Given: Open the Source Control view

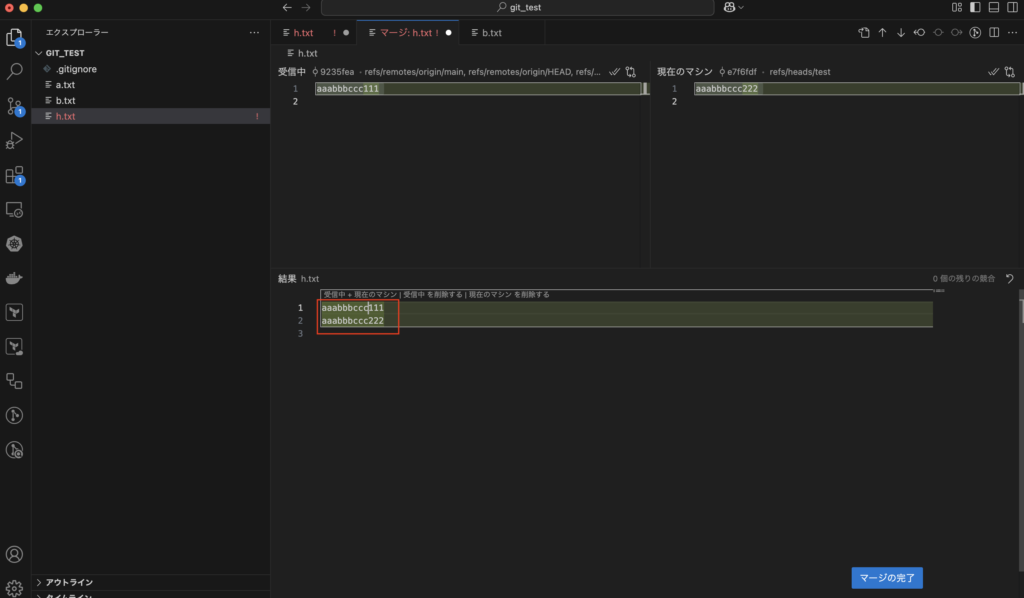Looking at the screenshot, I should click(x=14, y=106).
